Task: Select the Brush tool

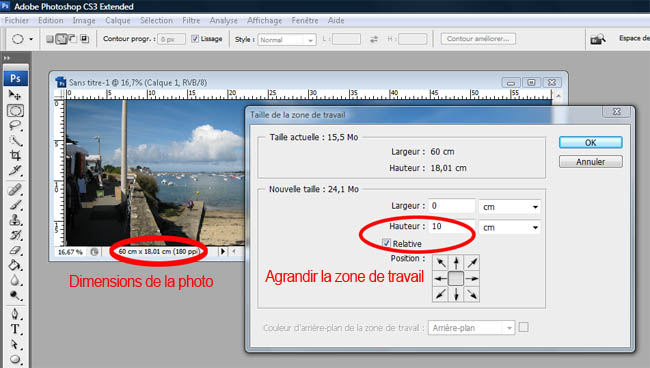Action: coord(15,205)
